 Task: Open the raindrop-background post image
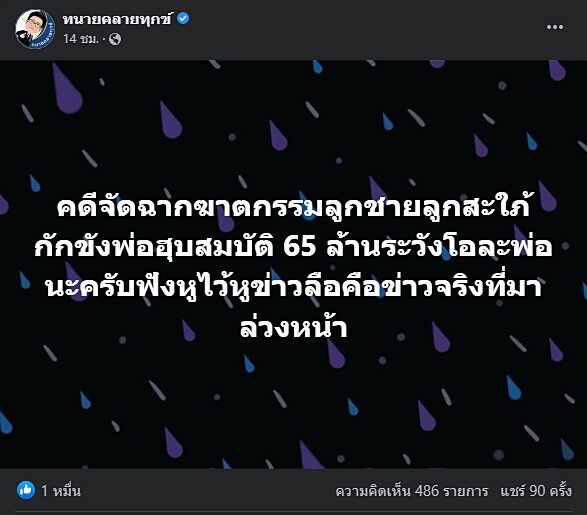[294, 264]
